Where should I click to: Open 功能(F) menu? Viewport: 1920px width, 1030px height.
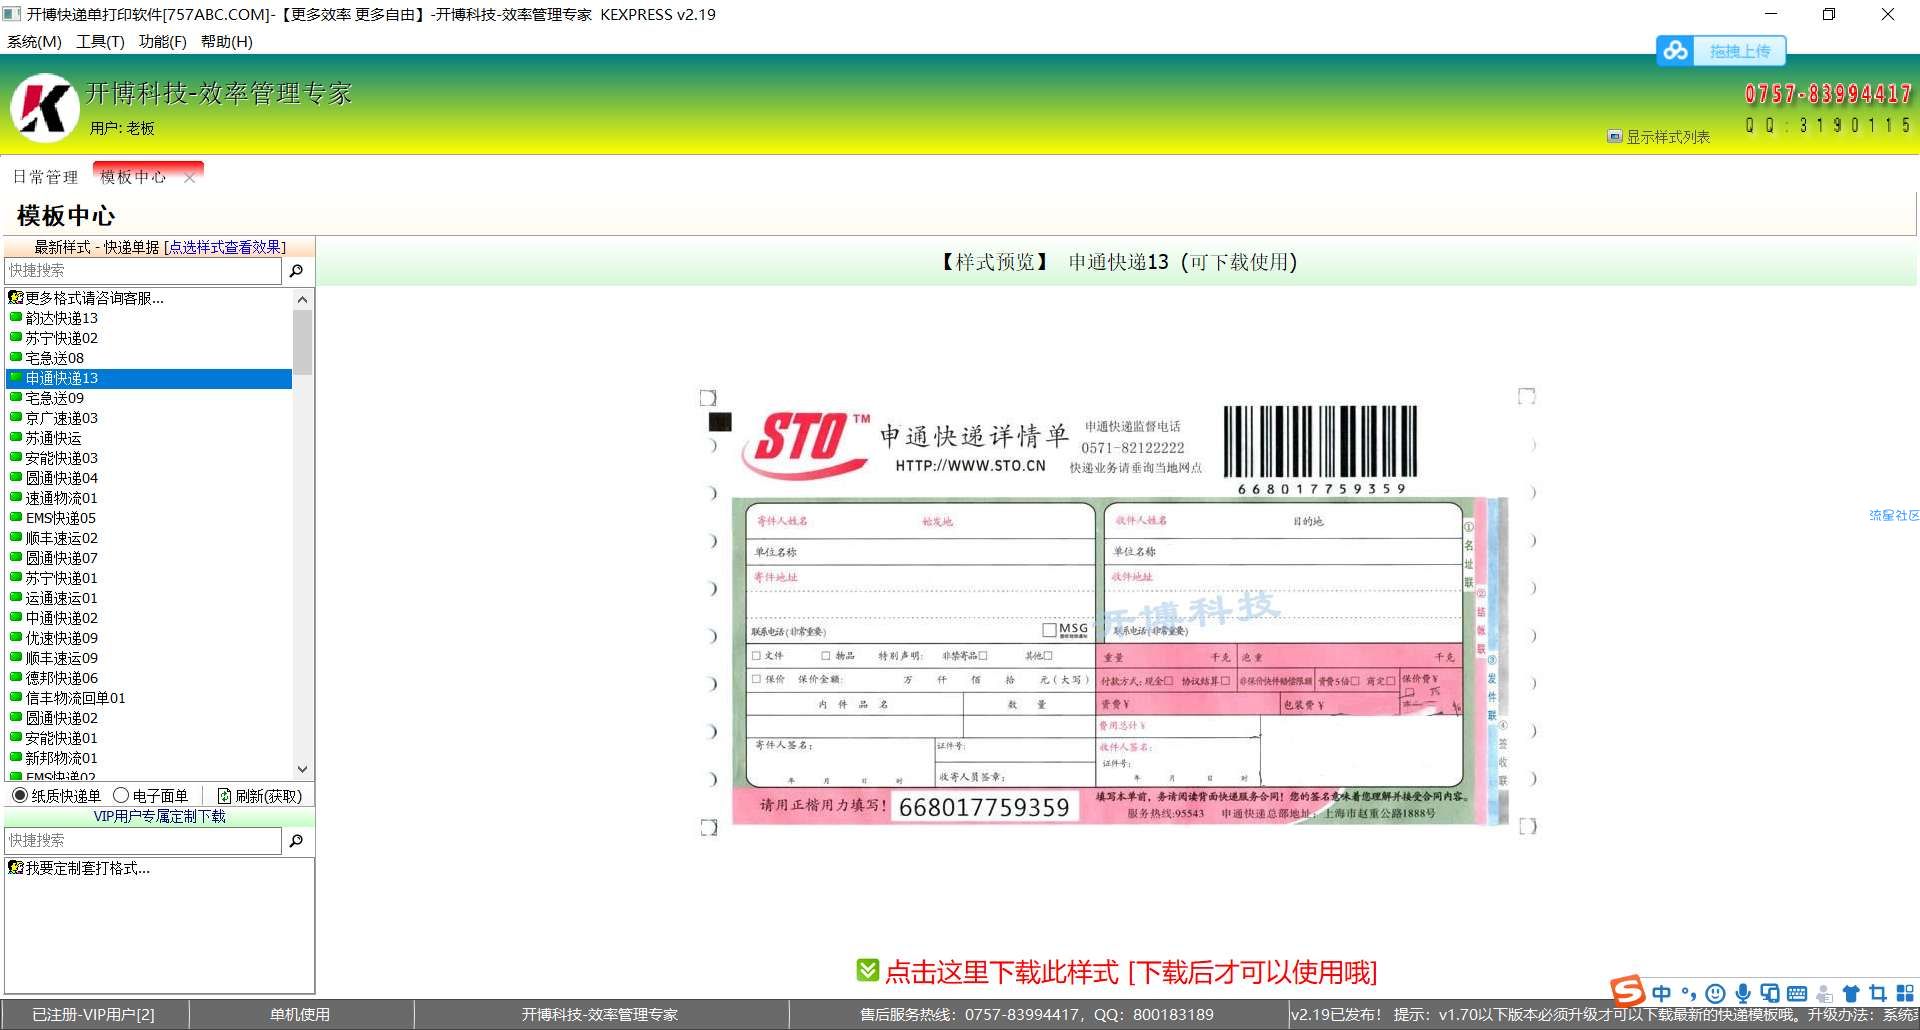pyautogui.click(x=163, y=41)
